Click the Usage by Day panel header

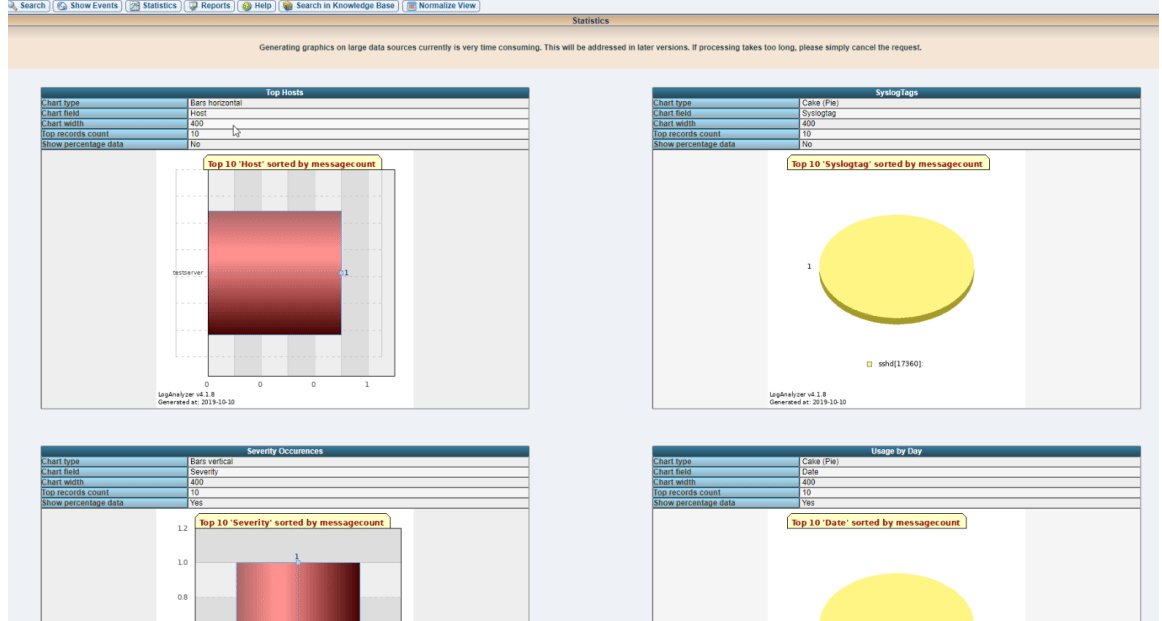896,451
